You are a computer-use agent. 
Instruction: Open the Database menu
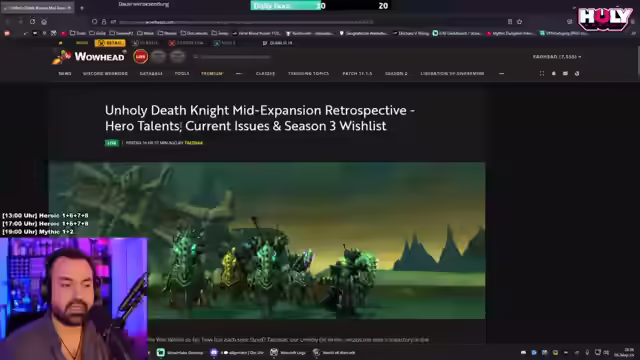(x=151, y=73)
